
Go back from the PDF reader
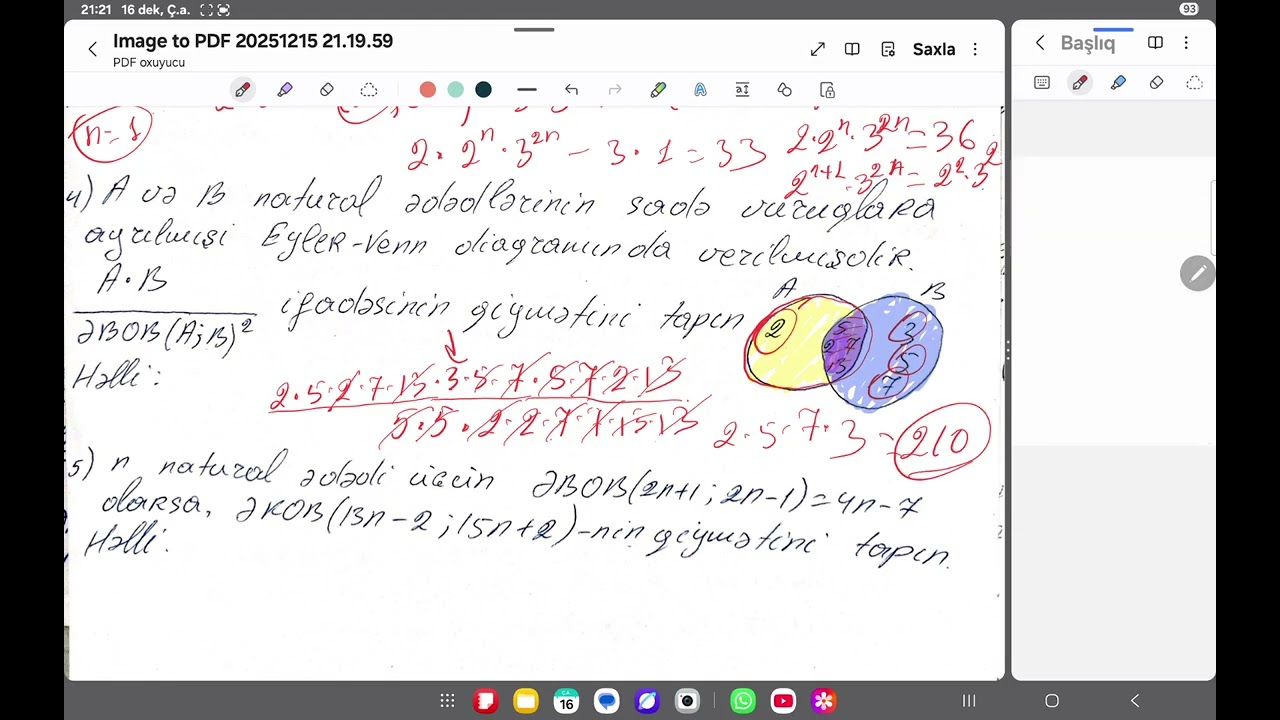click(x=92, y=49)
